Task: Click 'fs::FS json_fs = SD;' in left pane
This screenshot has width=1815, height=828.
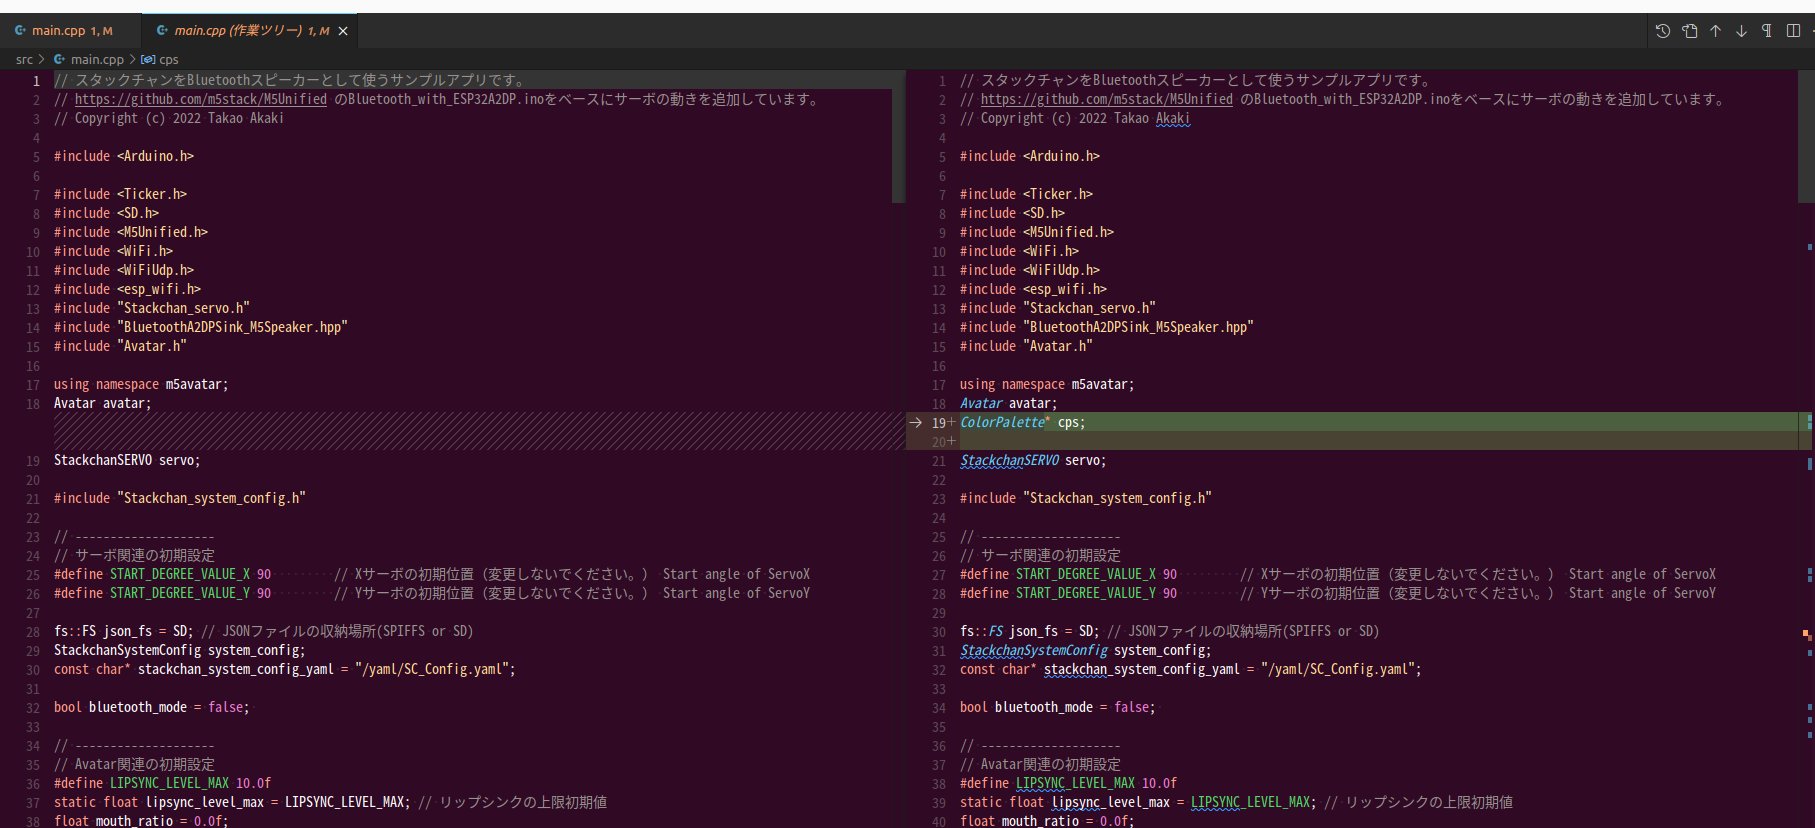Action: tap(124, 631)
